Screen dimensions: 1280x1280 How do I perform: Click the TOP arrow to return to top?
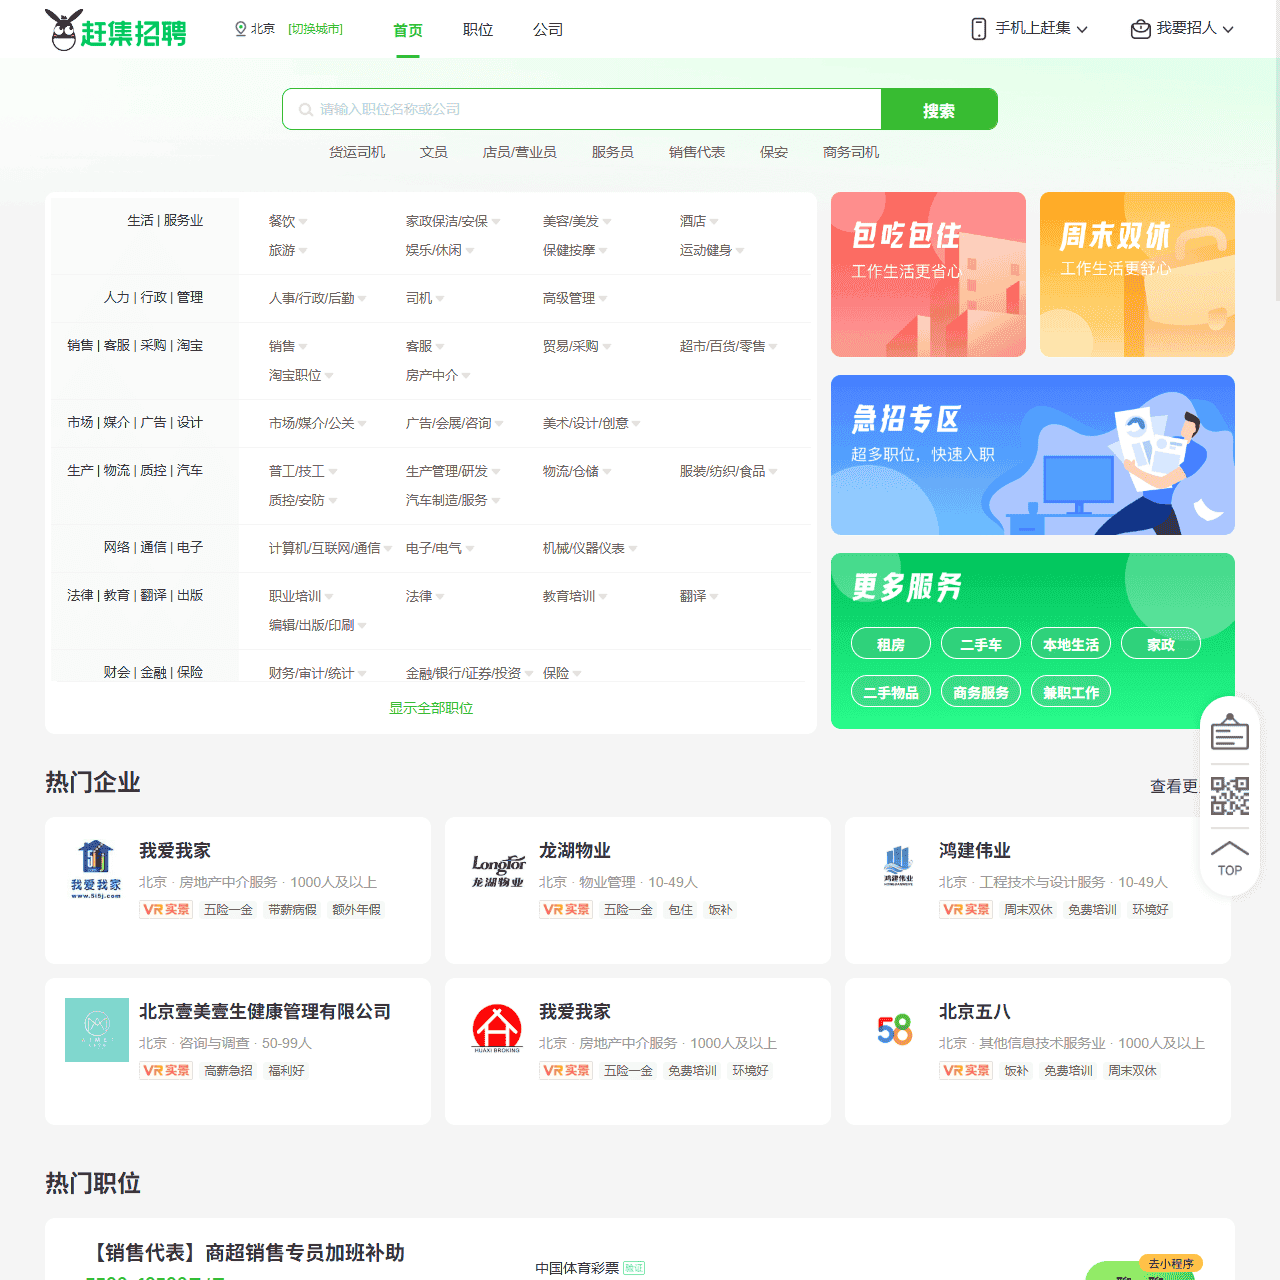point(1229,855)
